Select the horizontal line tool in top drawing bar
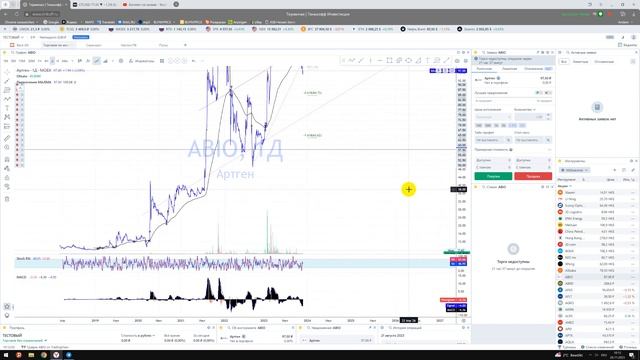640x360 pixels. (x=380, y=60)
